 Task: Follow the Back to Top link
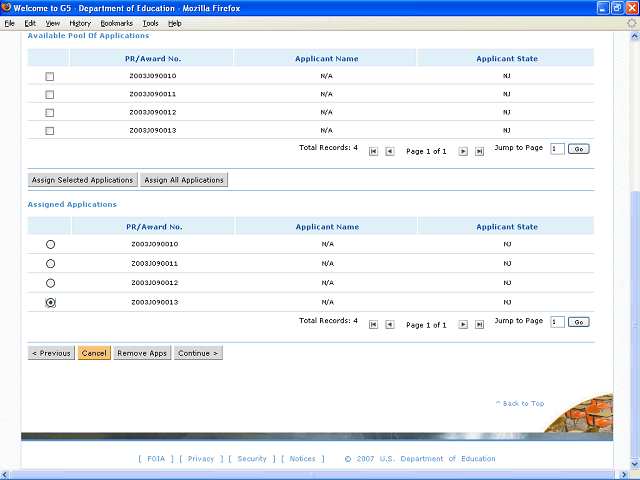point(520,404)
